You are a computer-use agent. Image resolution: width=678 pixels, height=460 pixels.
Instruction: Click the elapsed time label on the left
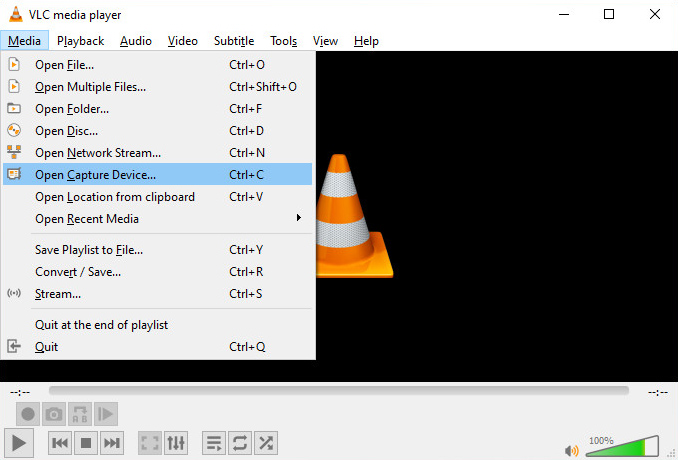(x=20, y=393)
